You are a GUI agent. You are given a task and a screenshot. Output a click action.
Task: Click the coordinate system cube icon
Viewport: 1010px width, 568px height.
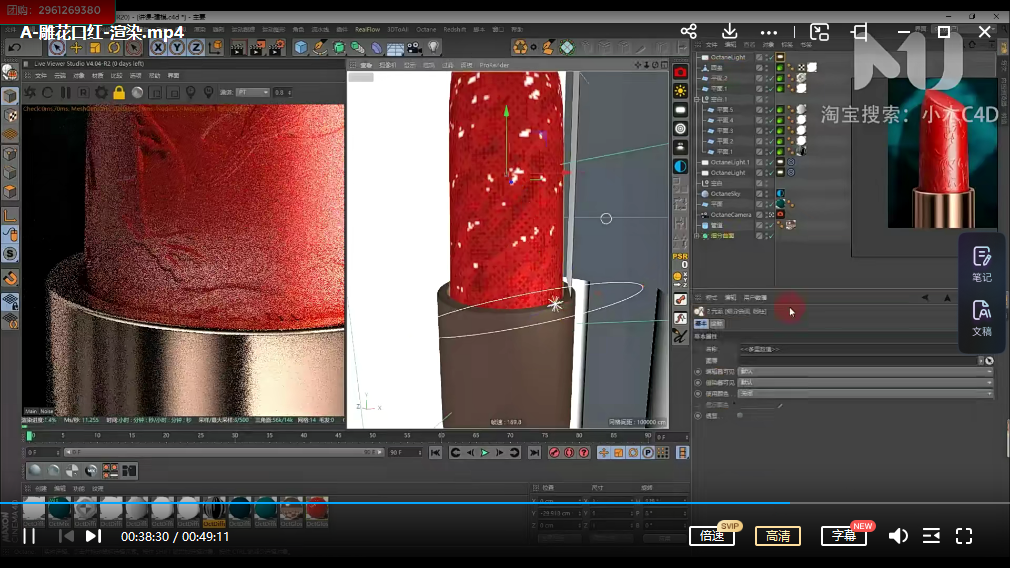pyautogui.click(x=215, y=48)
